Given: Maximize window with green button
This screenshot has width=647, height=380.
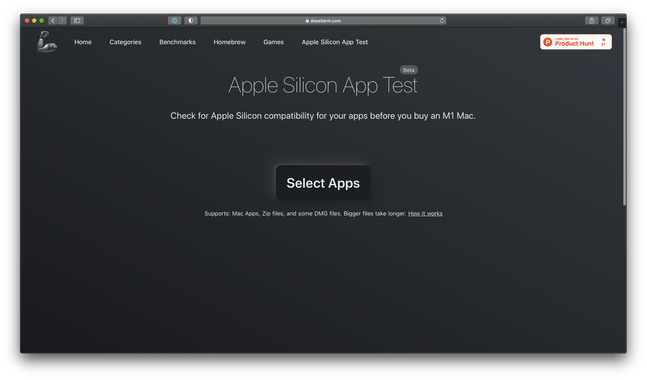Looking at the screenshot, I should (41, 20).
